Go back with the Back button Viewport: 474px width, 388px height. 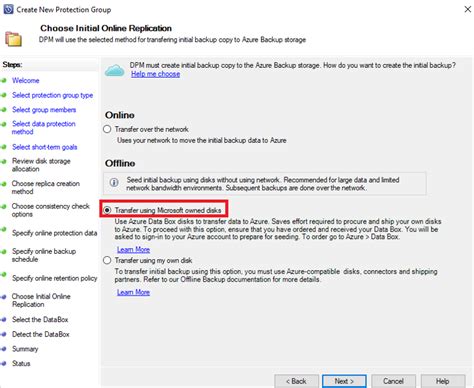[x=296, y=381]
